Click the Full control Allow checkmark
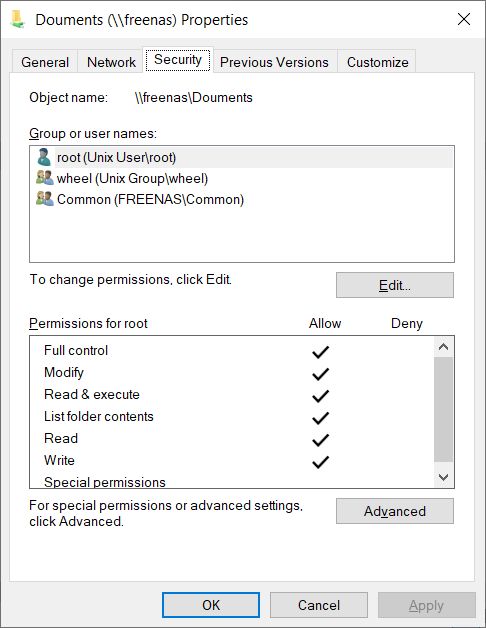This screenshot has height=628, width=486. [321, 352]
